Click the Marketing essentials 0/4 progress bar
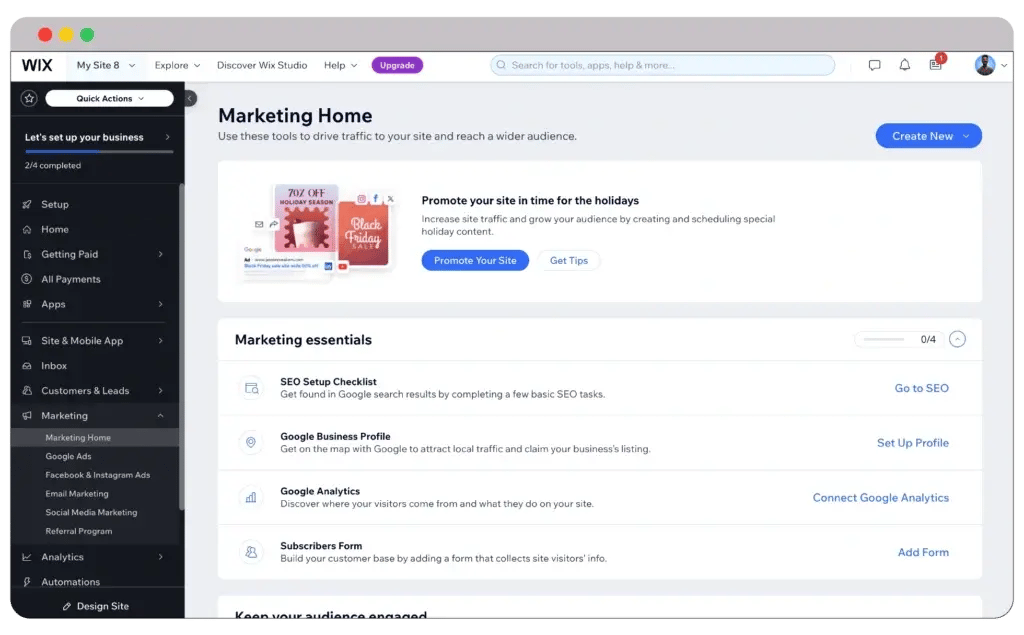The width and height of the screenshot is (1024, 635). point(884,340)
